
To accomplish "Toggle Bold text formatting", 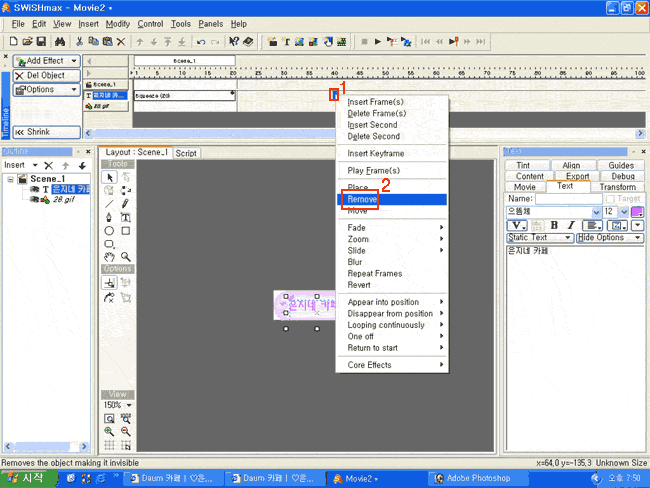I will (554, 225).
